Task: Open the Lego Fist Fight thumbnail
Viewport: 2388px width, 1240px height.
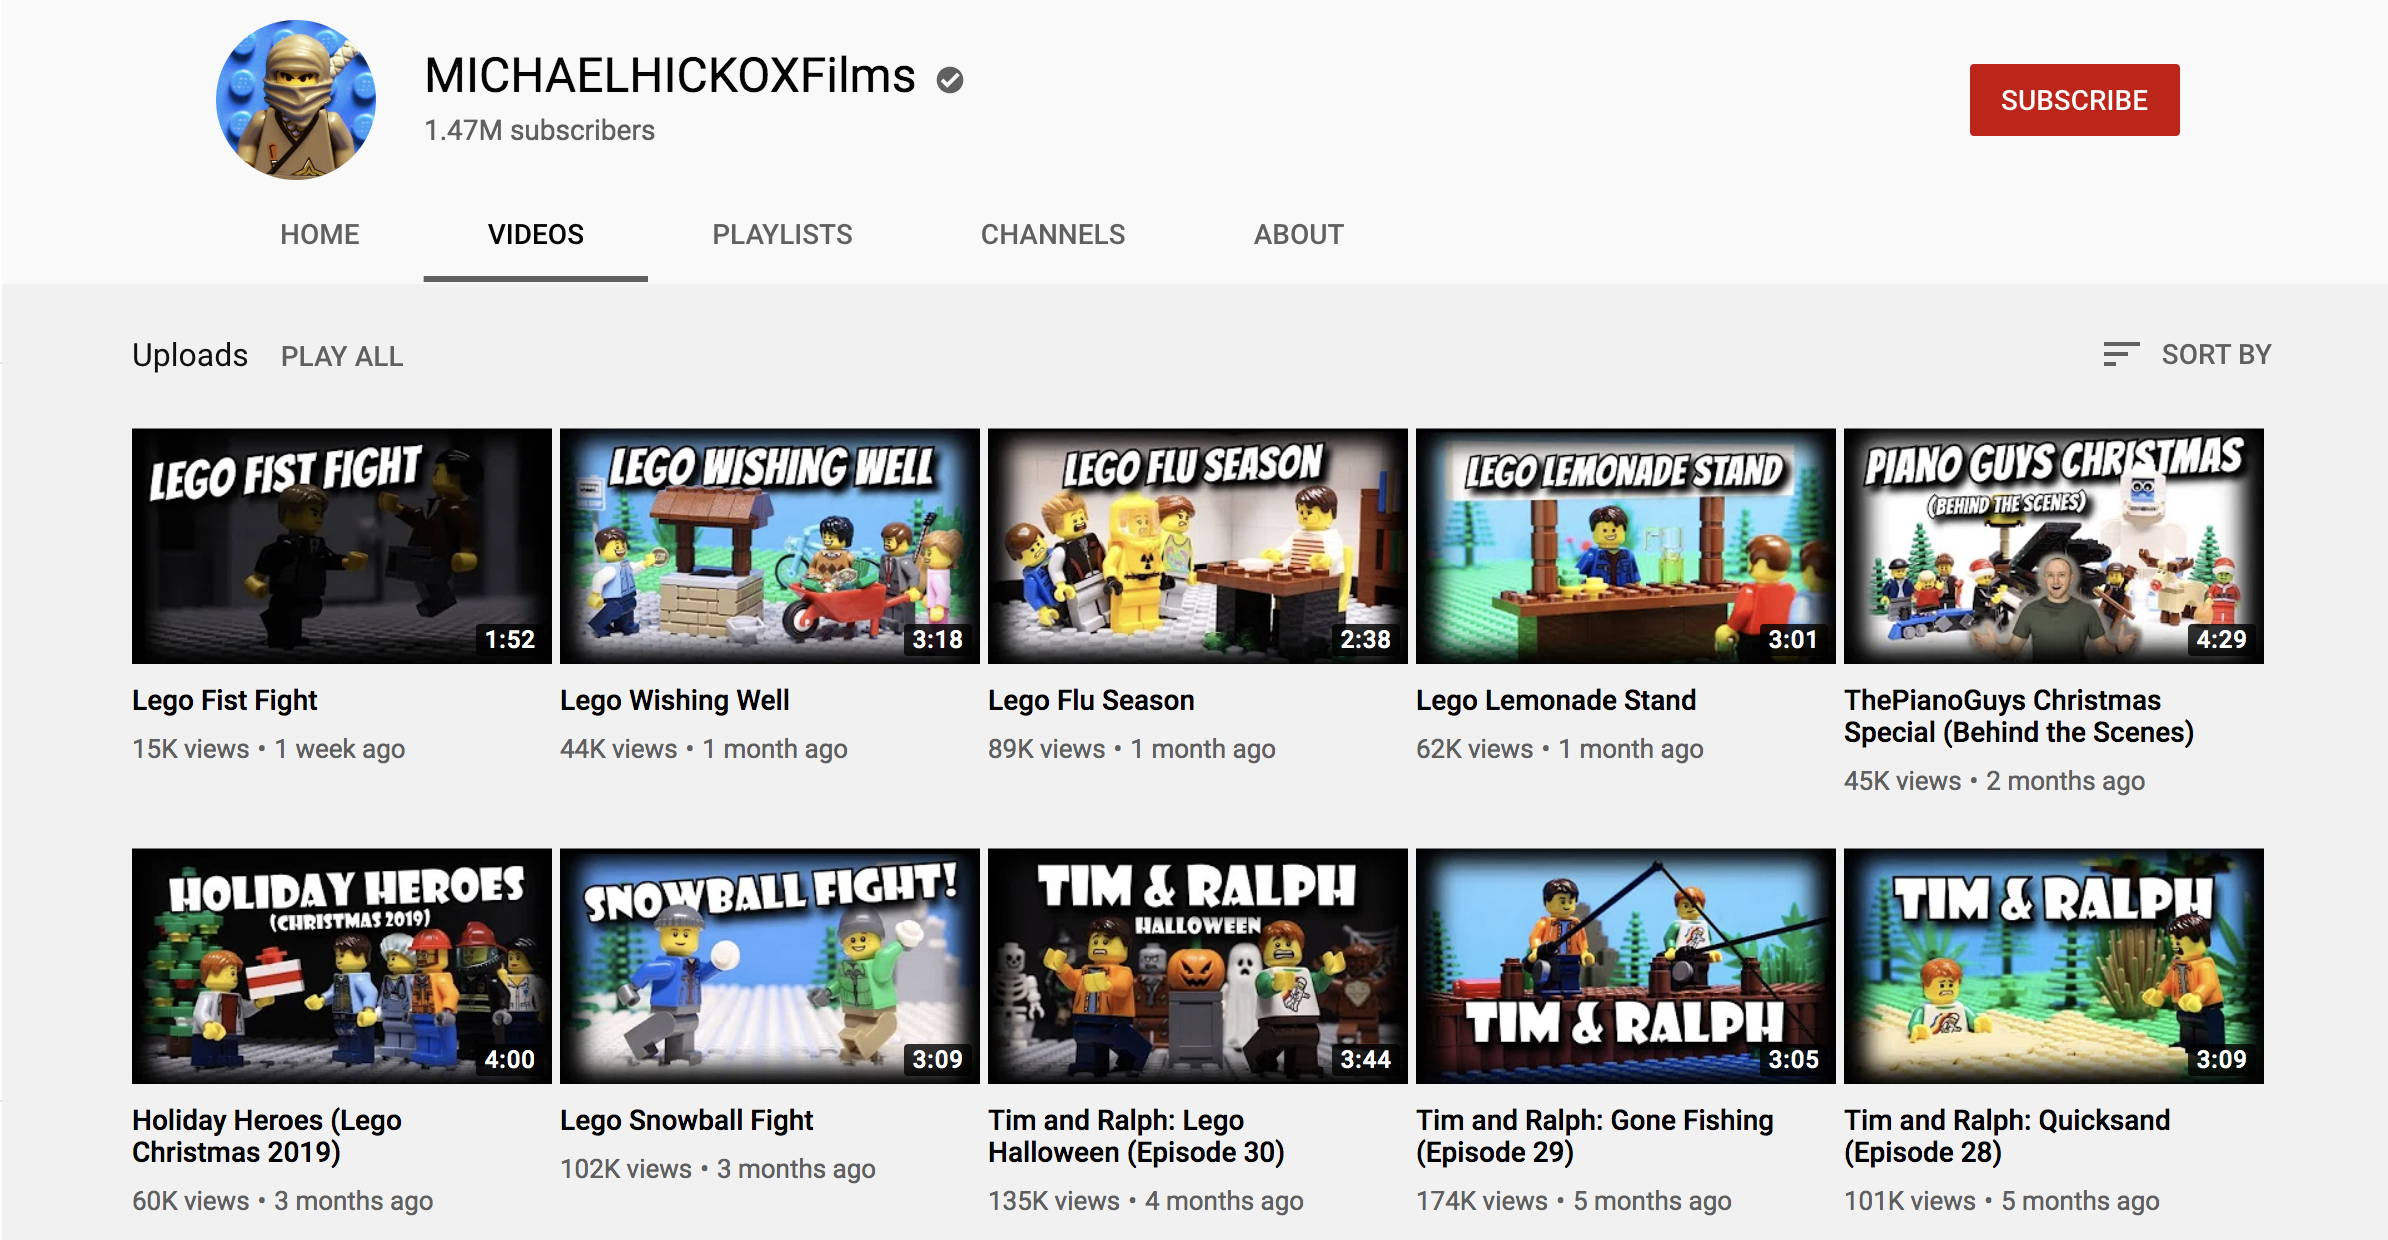Action: (342, 546)
